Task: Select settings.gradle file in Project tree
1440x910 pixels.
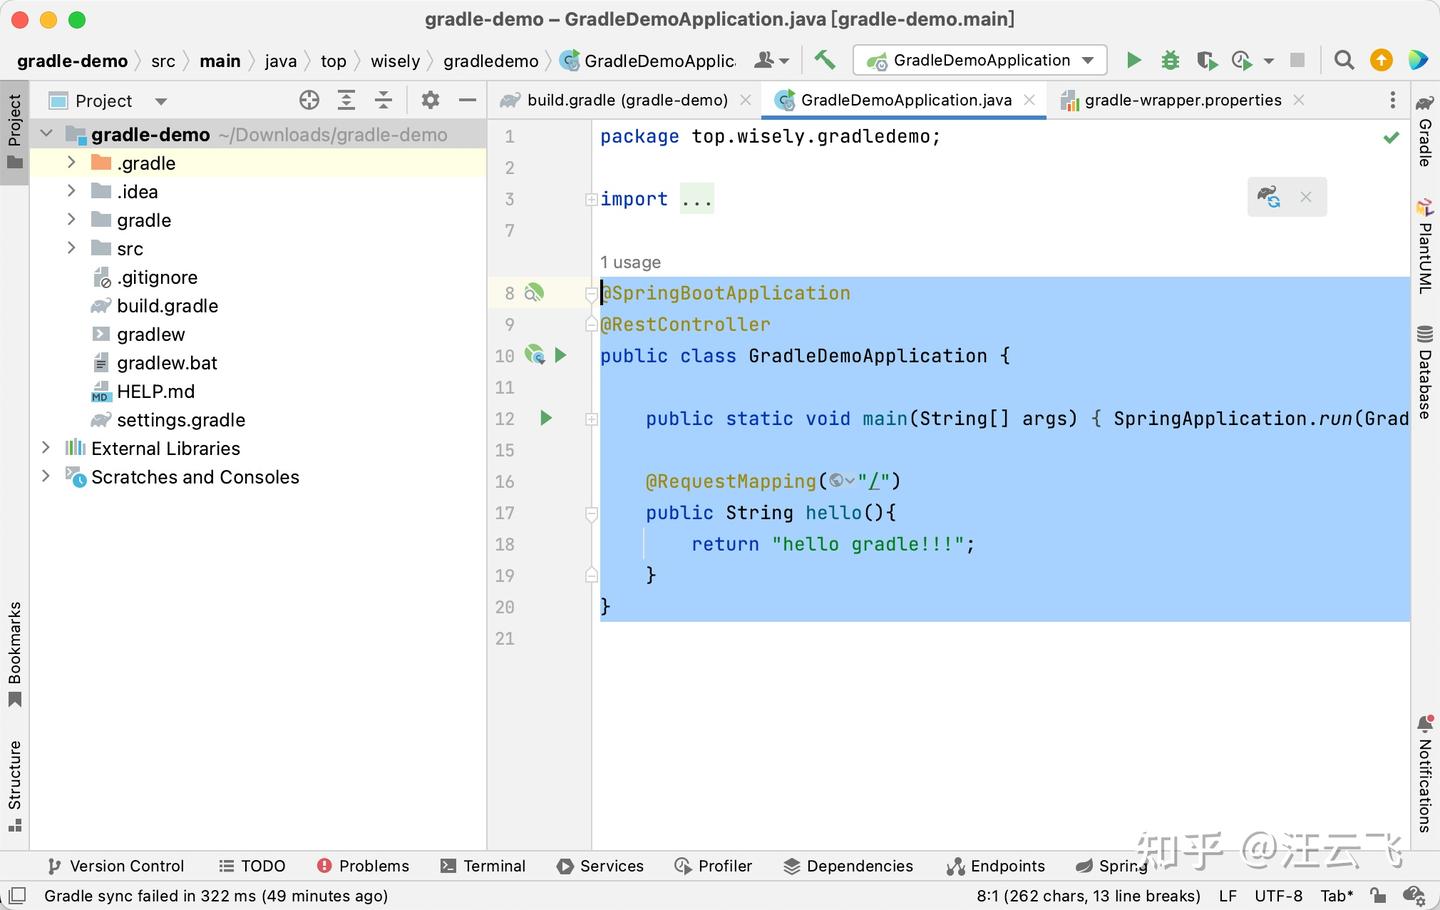Action: (x=181, y=420)
